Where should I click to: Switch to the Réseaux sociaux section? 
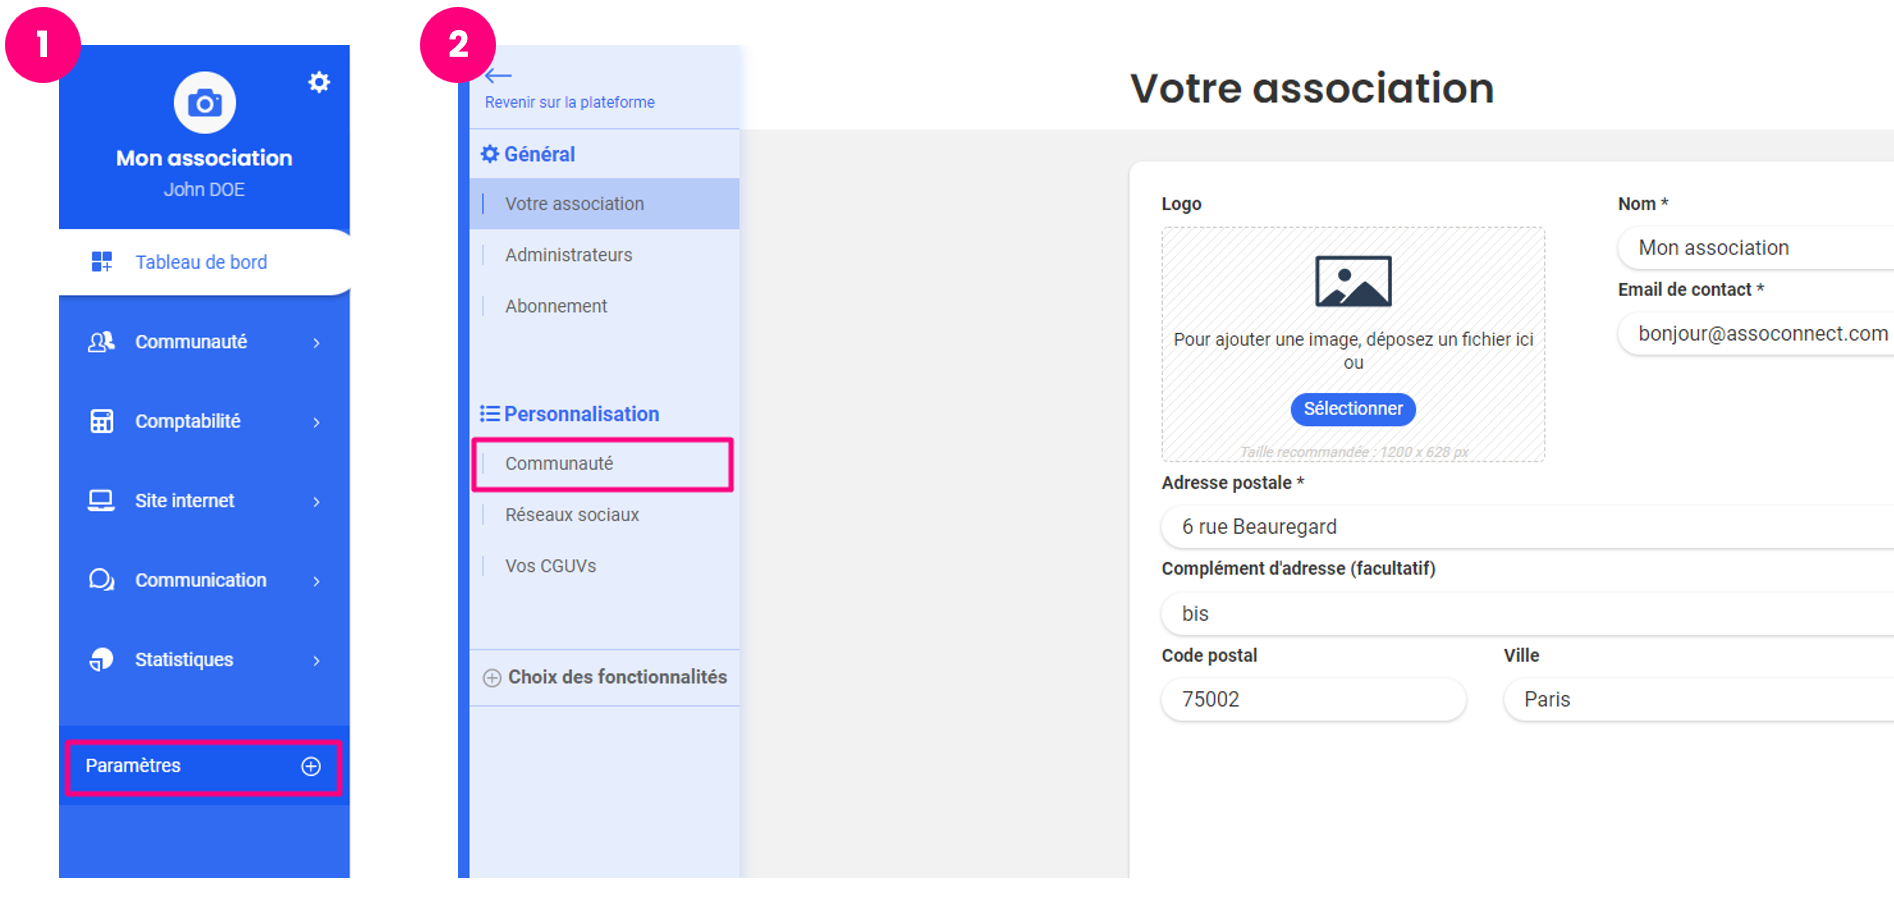[x=572, y=514]
